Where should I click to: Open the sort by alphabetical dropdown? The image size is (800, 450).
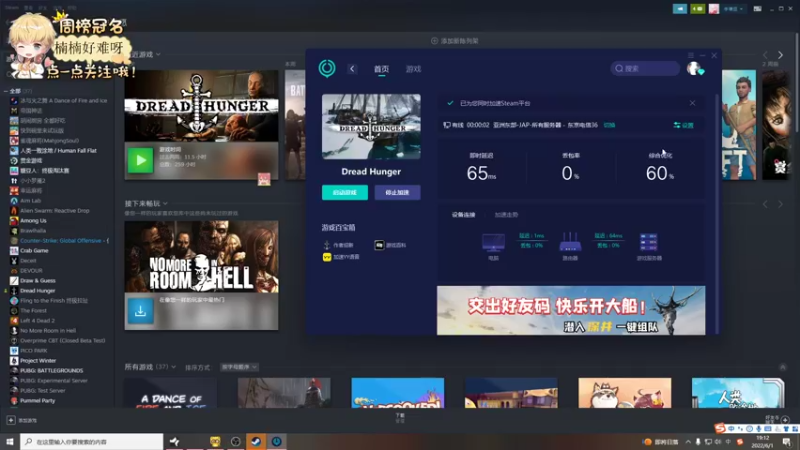pos(239,367)
